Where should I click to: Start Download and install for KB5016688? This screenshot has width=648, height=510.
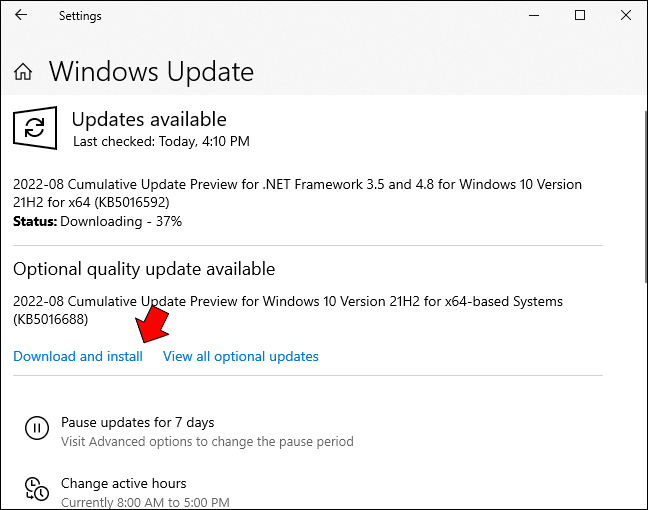(78, 356)
